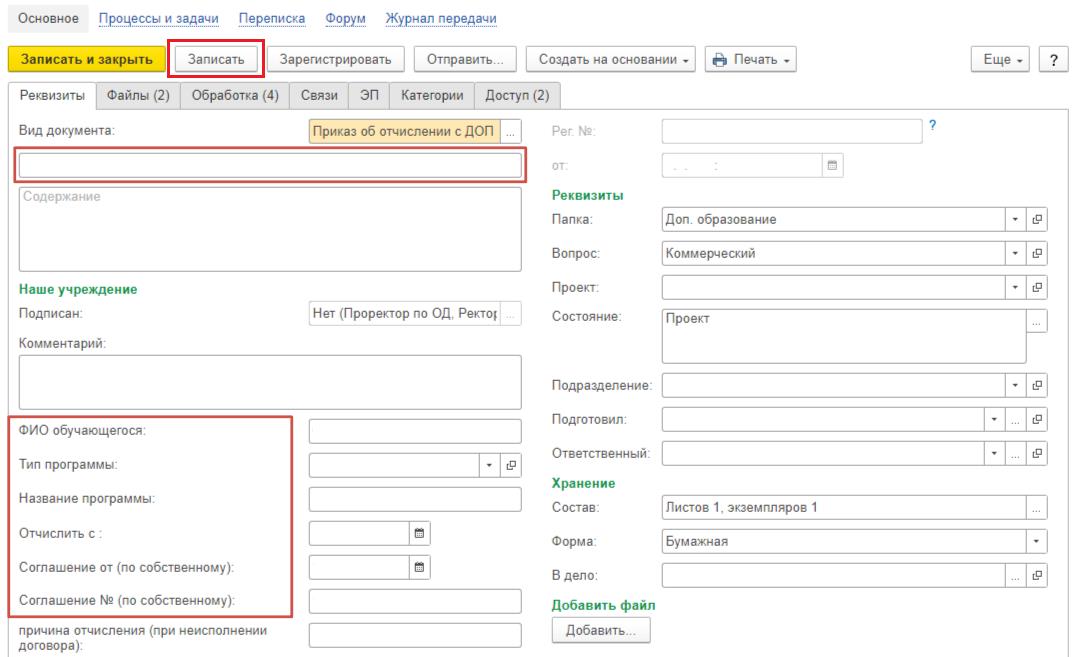Expand the Проект dropdown list
The width and height of the screenshot is (1078, 657).
point(1015,287)
